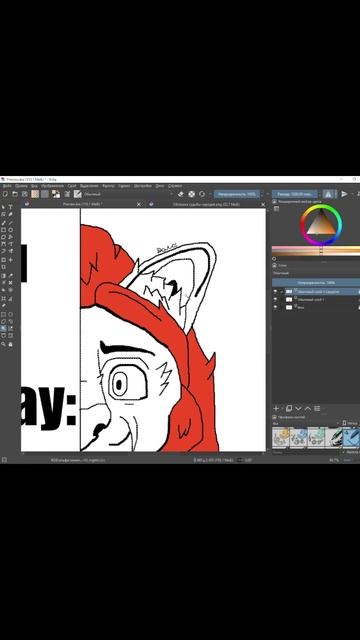Open the brush settings editor
Image resolution: width=360 pixels, height=640 pixels.
point(67,194)
